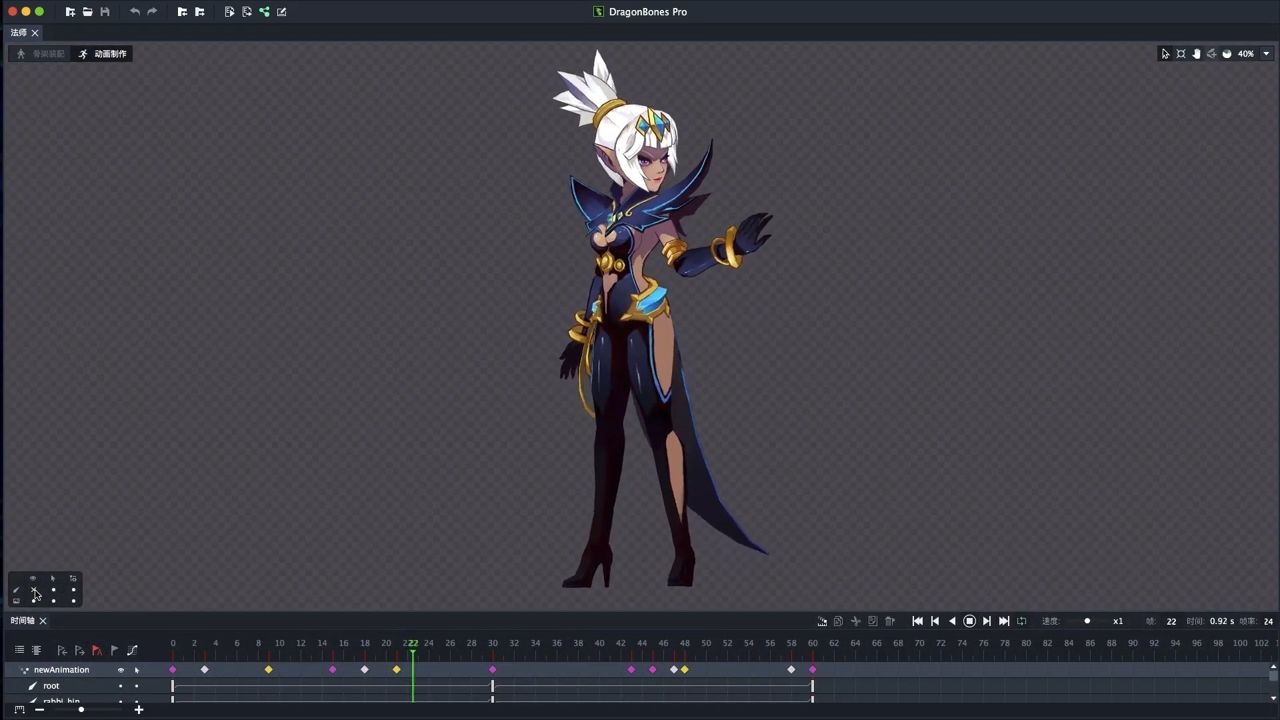Click the delete trash icon near playback controls
Image resolution: width=1280 pixels, height=720 pixels.
point(890,621)
